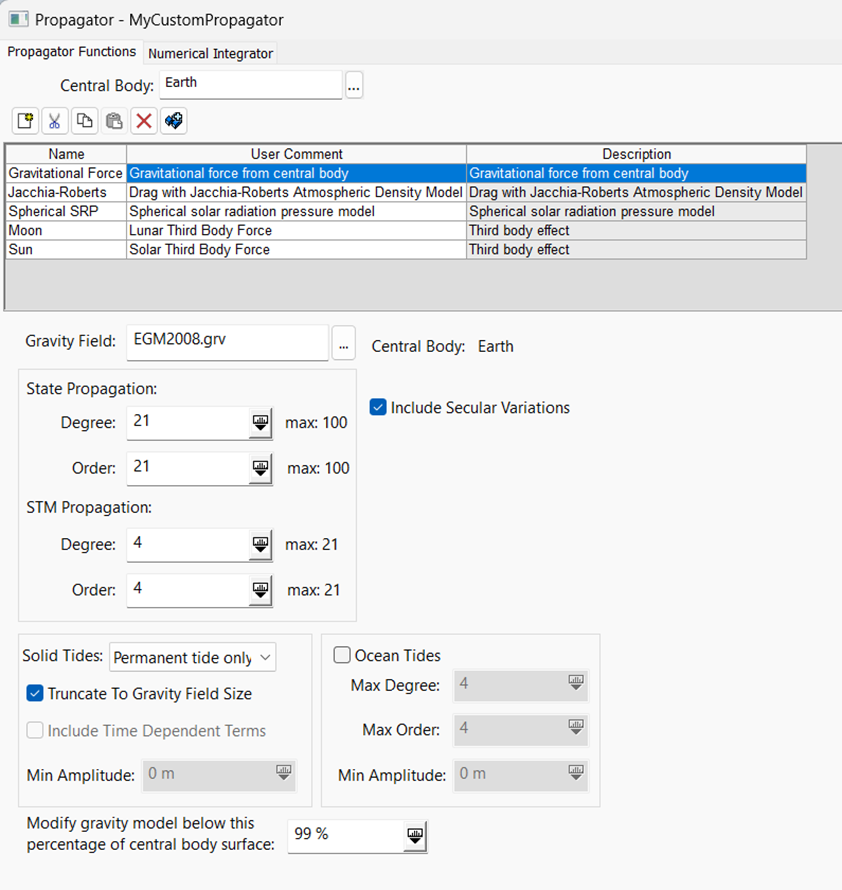This screenshot has height=890, width=842.
Task: Click 'Lunar Third Body Force' comment cell
Action: [x=296, y=230]
